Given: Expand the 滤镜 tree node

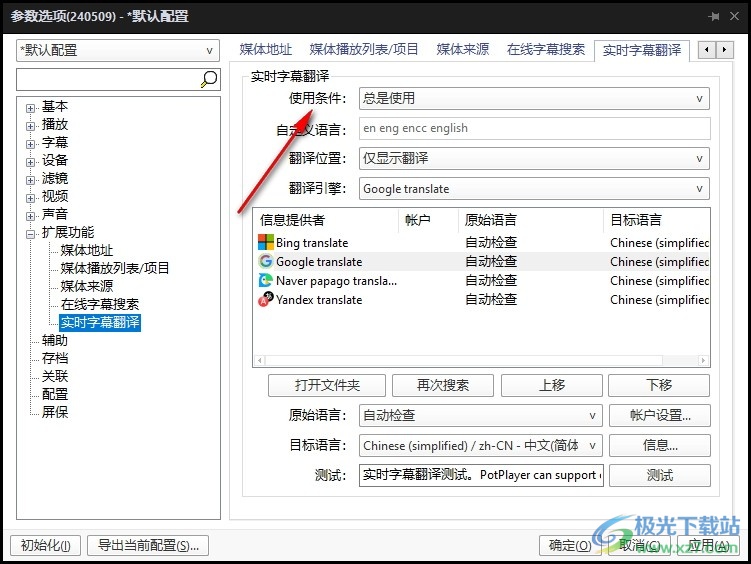Looking at the screenshot, I should tap(31, 180).
